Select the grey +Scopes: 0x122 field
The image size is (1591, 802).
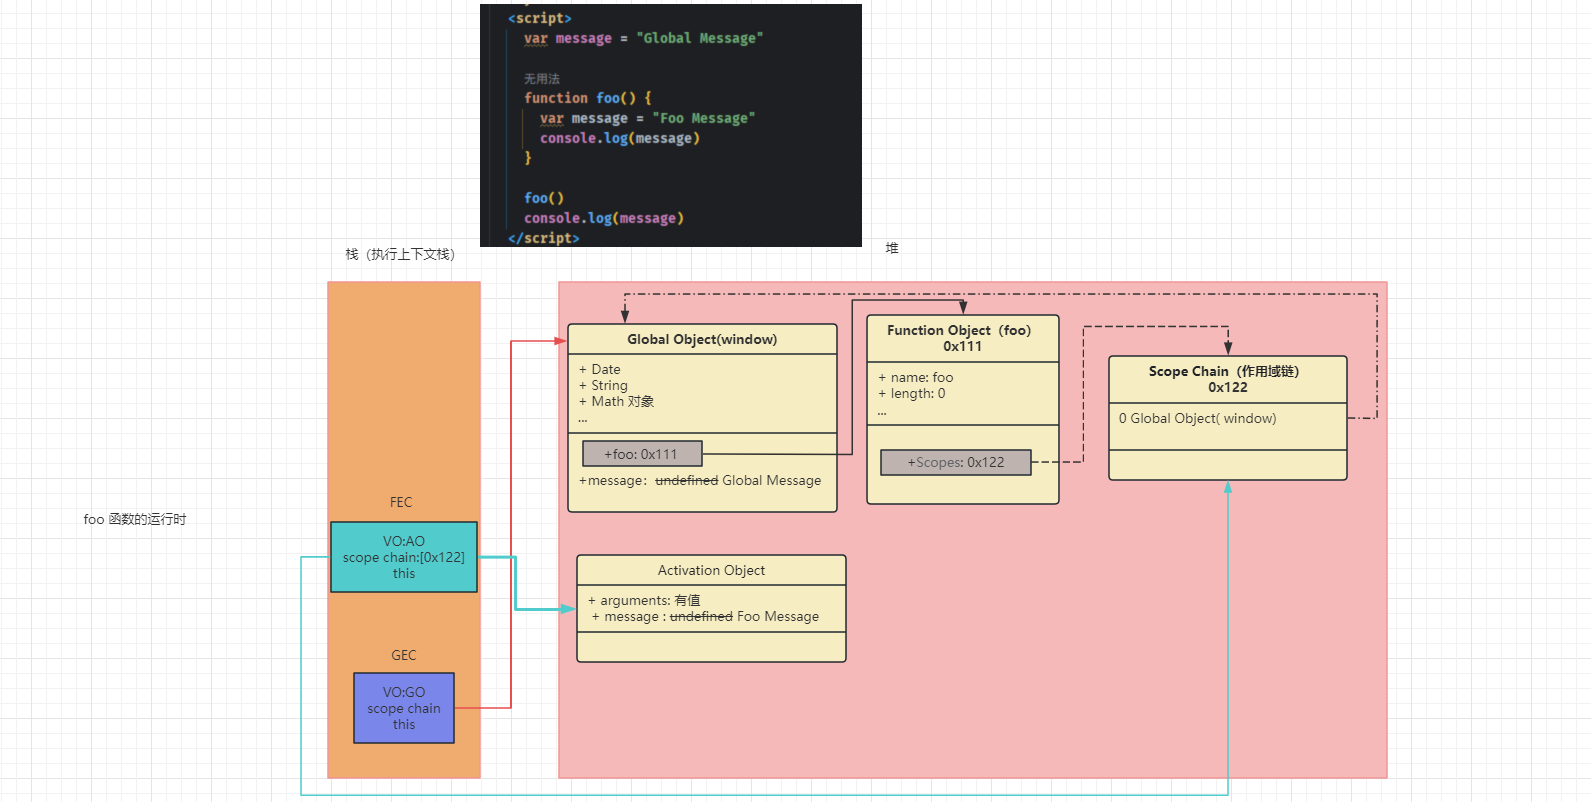955,462
